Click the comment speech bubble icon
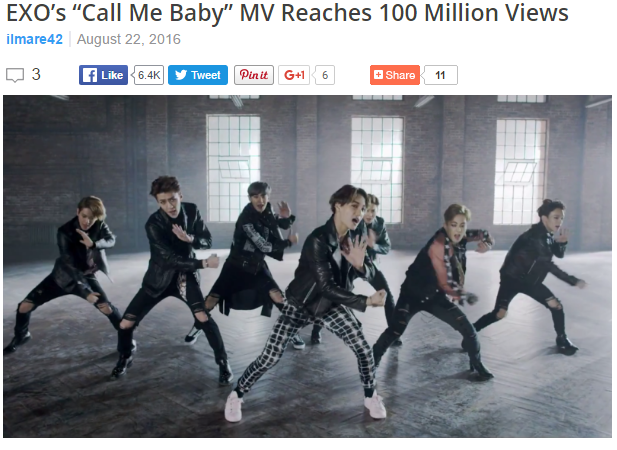The height and width of the screenshot is (450, 617). (15, 75)
